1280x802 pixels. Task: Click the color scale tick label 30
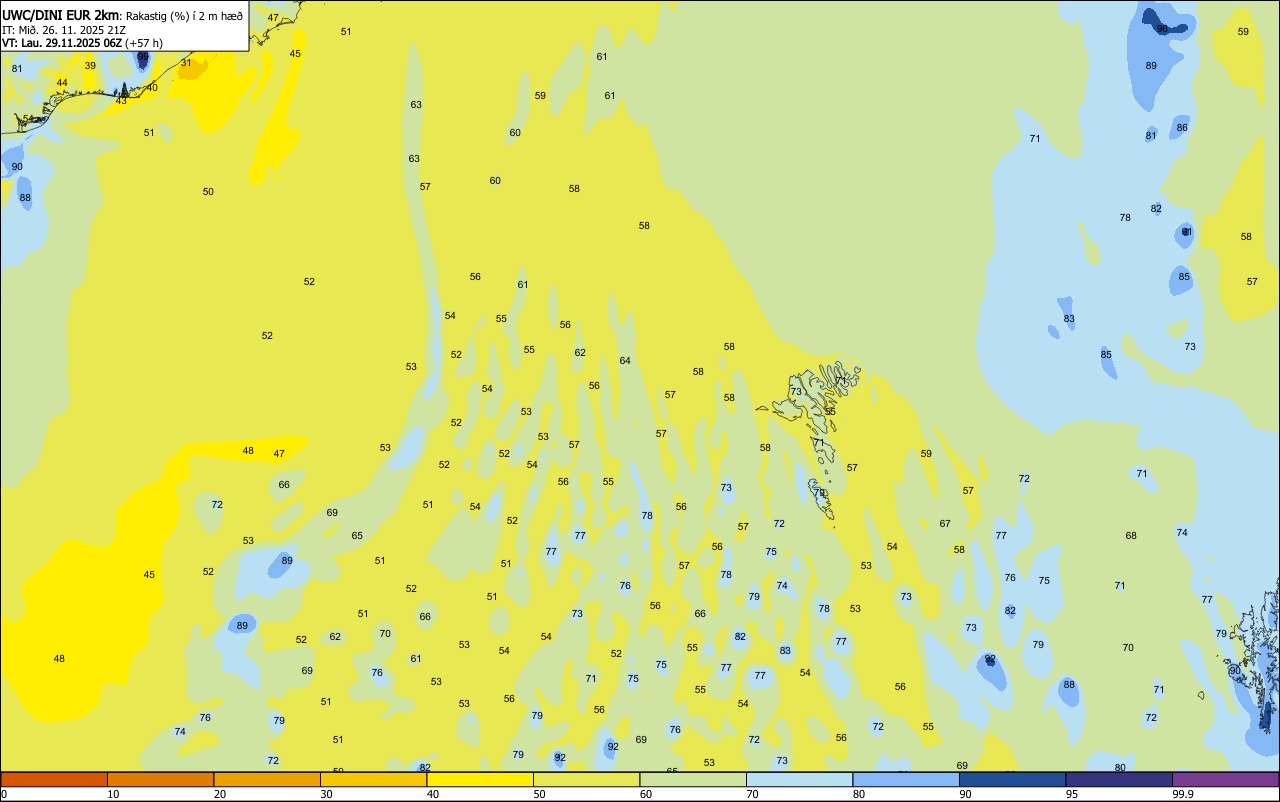click(326, 794)
